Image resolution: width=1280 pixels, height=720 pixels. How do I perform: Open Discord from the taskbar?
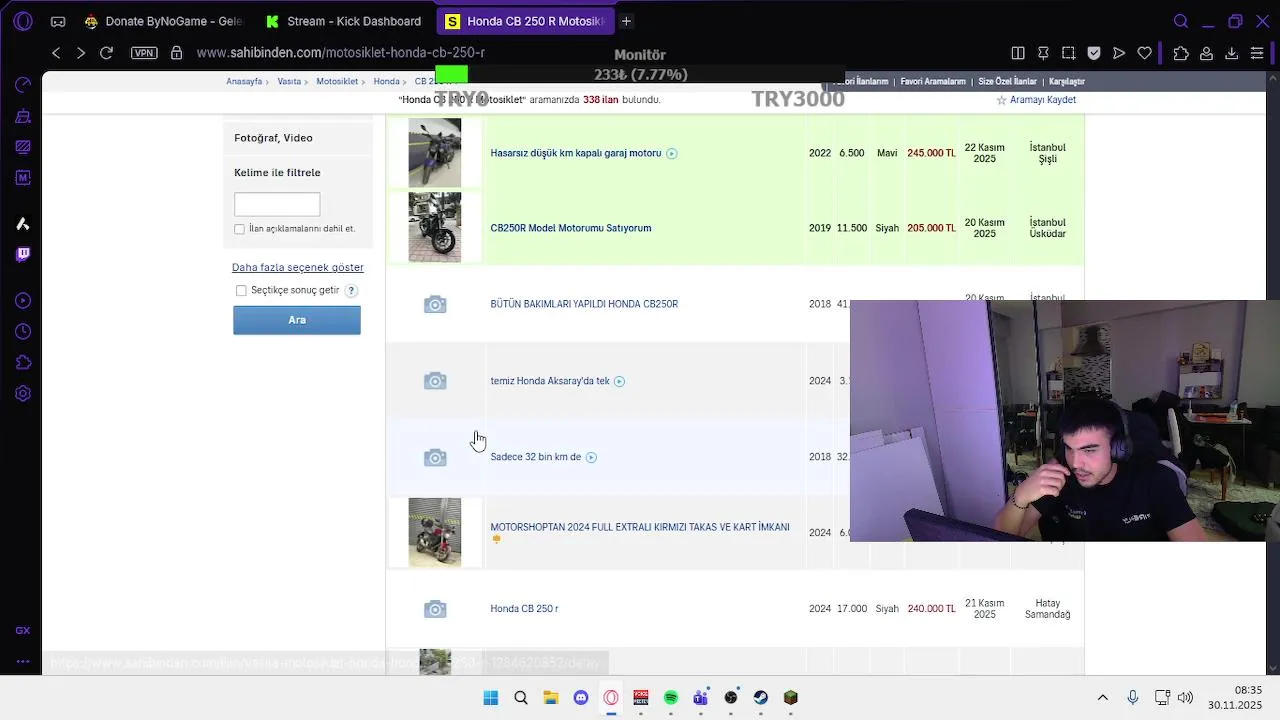click(581, 698)
